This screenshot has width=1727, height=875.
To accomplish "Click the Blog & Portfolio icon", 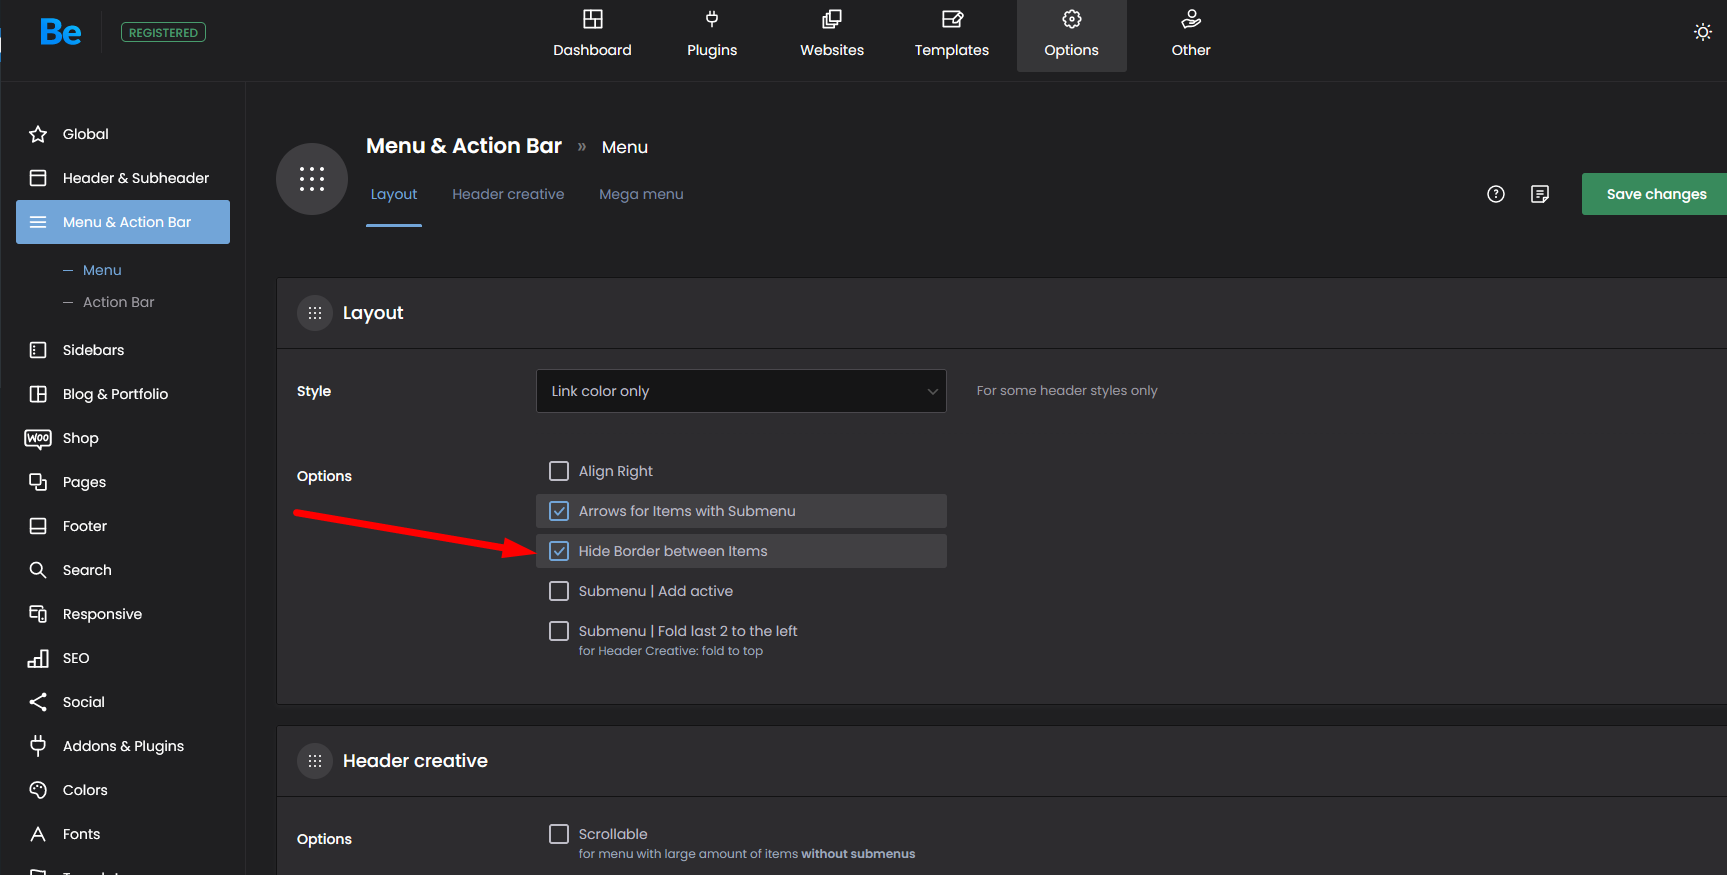I will point(38,394).
